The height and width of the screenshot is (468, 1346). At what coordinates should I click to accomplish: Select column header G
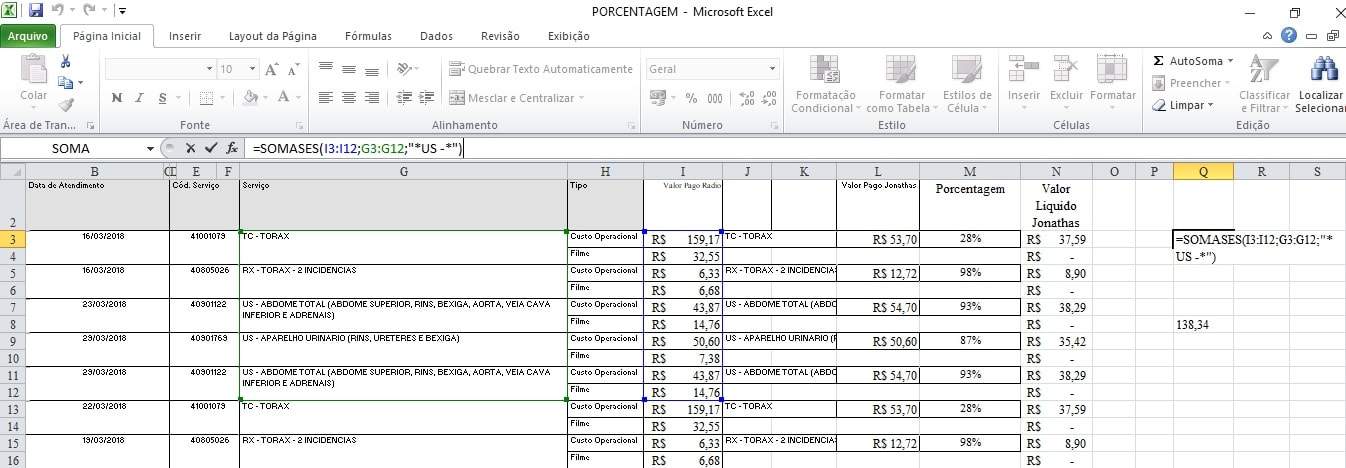(403, 171)
